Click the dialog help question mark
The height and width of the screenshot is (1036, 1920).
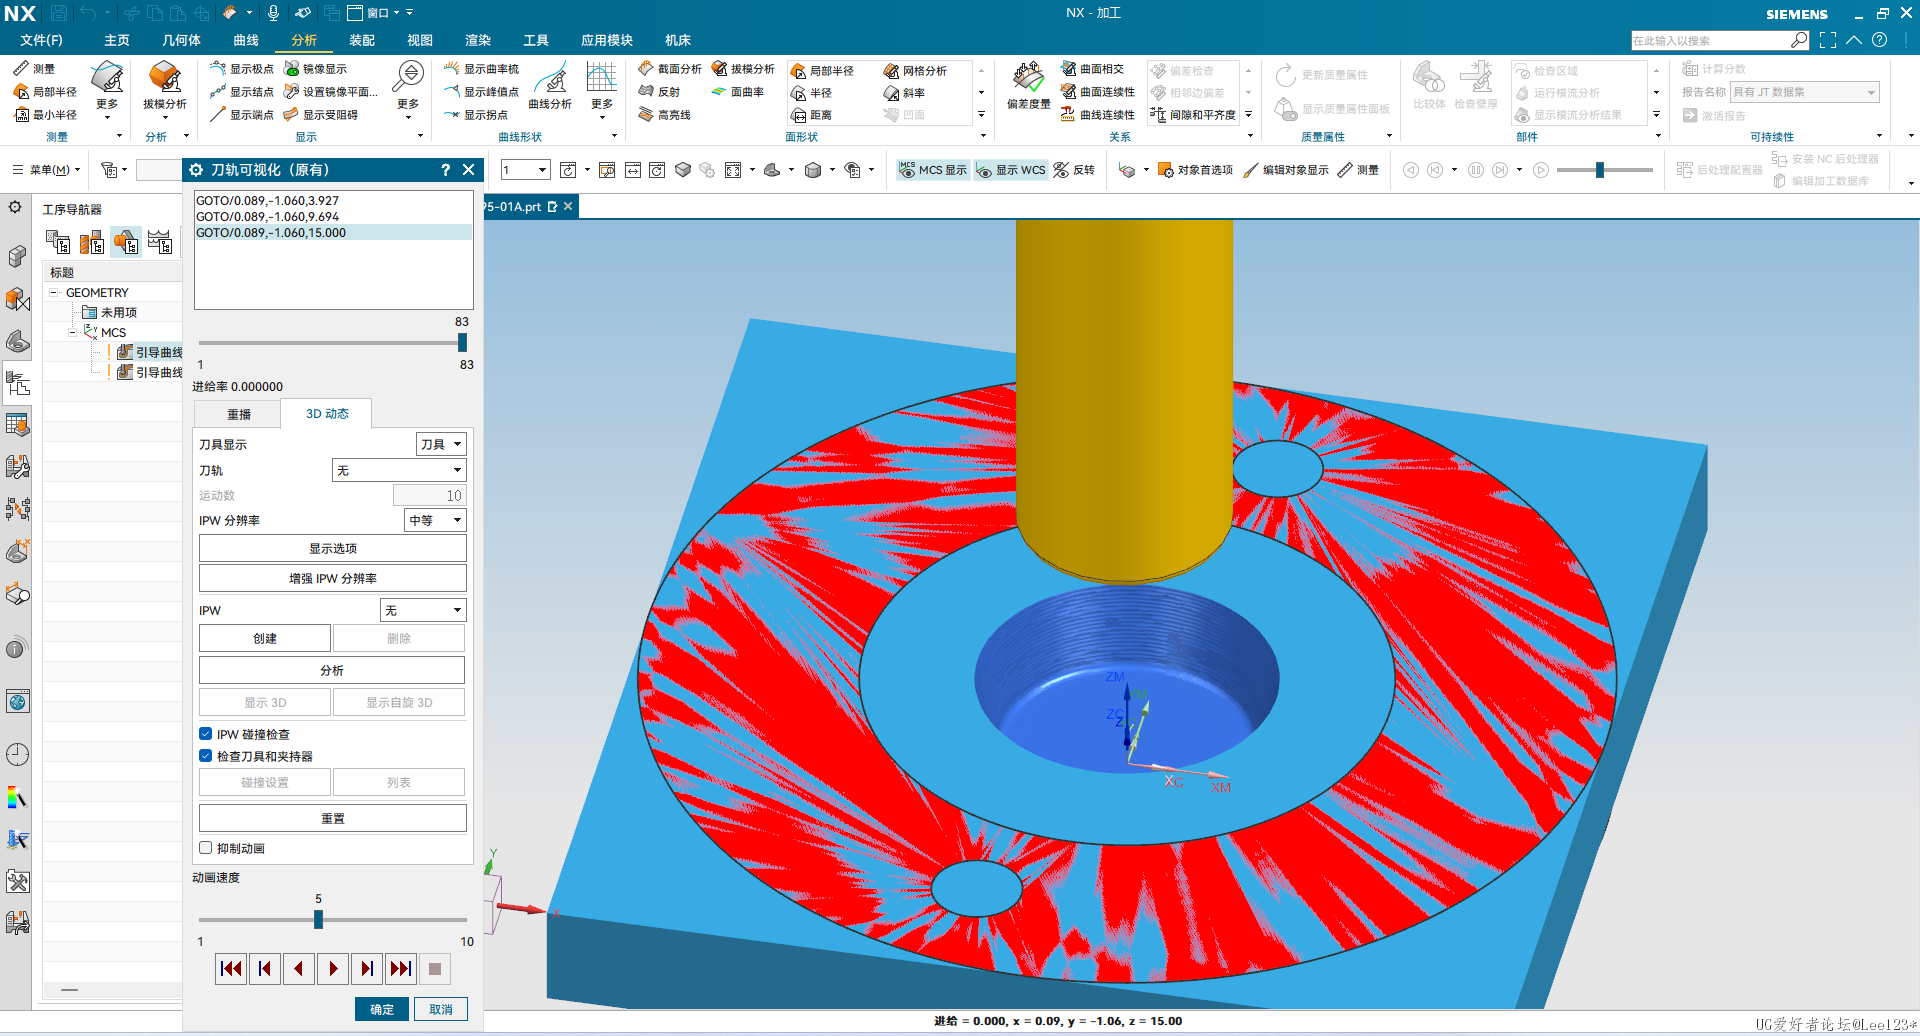445,170
